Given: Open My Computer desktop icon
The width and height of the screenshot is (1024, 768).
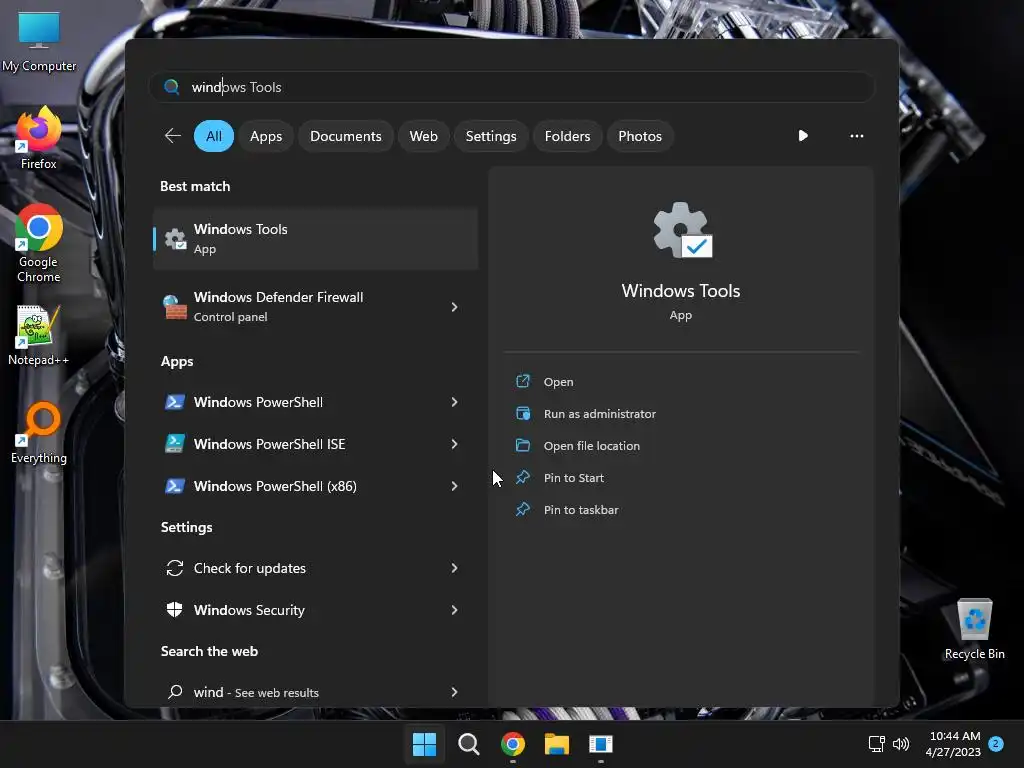Looking at the screenshot, I should pos(39,40).
